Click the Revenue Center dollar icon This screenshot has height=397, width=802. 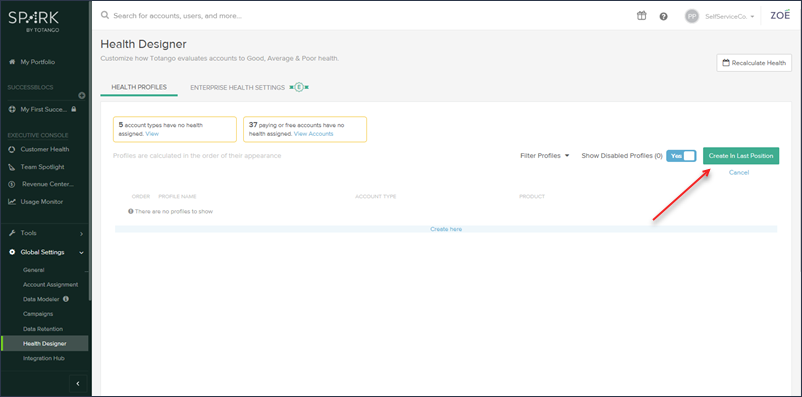coord(12,184)
